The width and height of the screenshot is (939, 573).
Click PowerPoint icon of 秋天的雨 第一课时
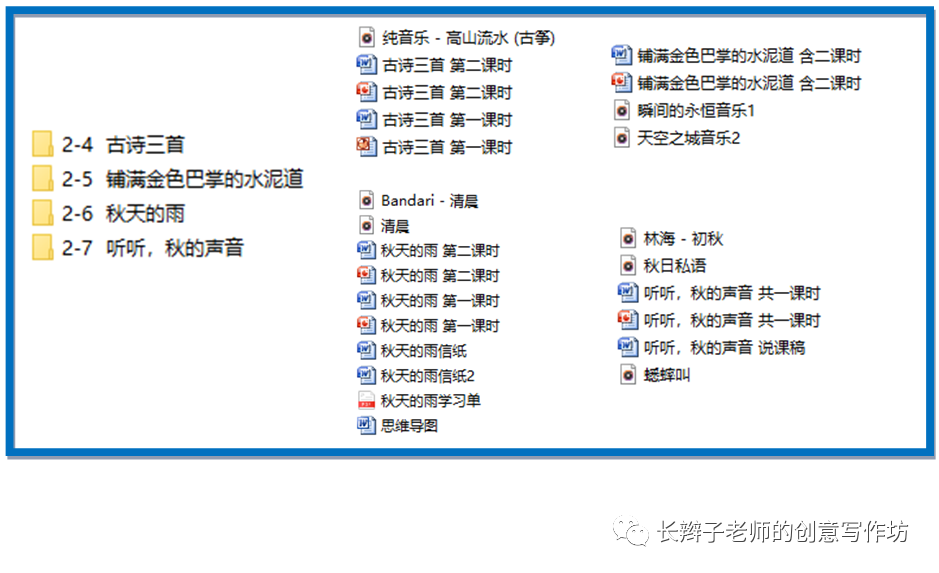366,325
